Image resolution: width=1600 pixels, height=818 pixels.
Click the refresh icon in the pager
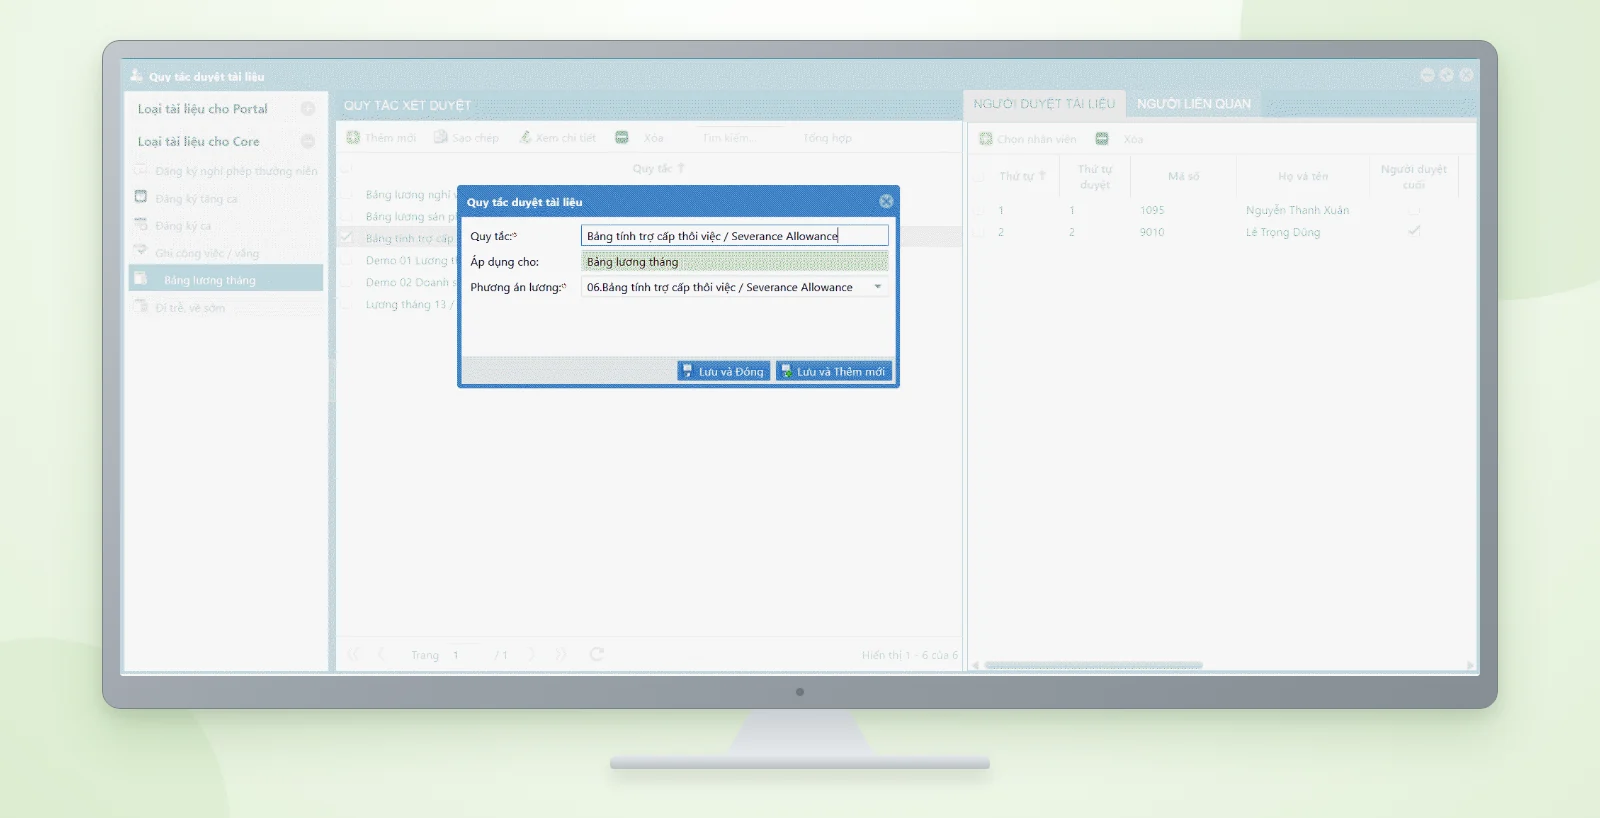(597, 654)
